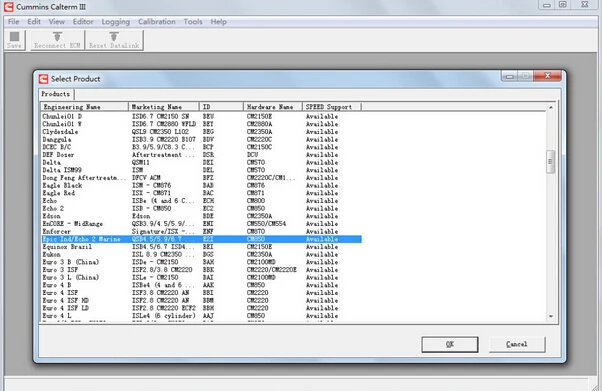Click the list's scroll up arrow

[551, 107]
